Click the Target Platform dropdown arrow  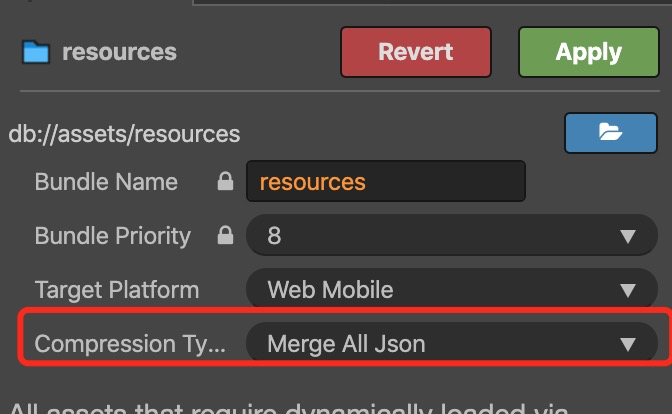(628, 291)
